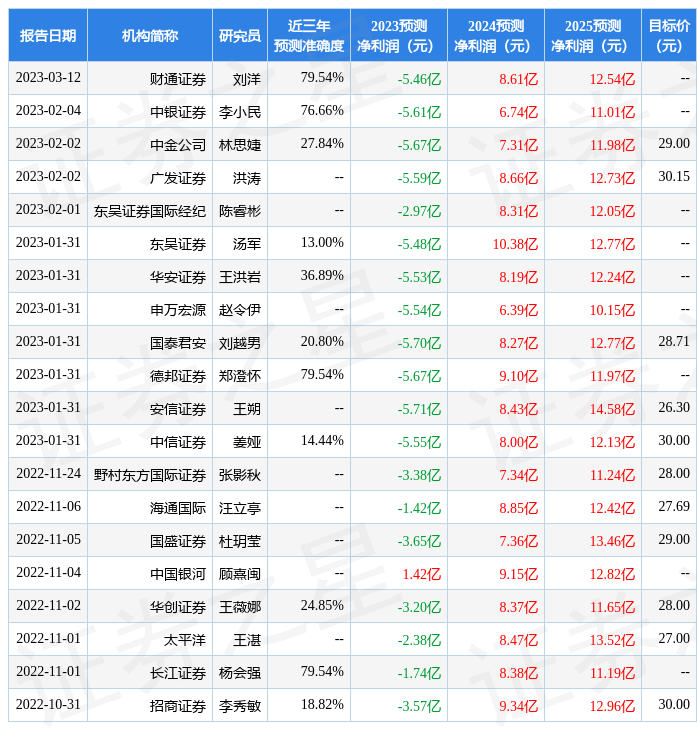Select the 30.15 target price cell

pyautogui.click(x=673, y=177)
